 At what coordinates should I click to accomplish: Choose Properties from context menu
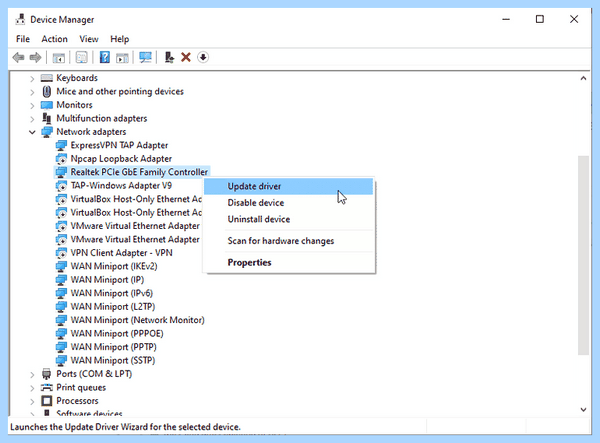289,262
